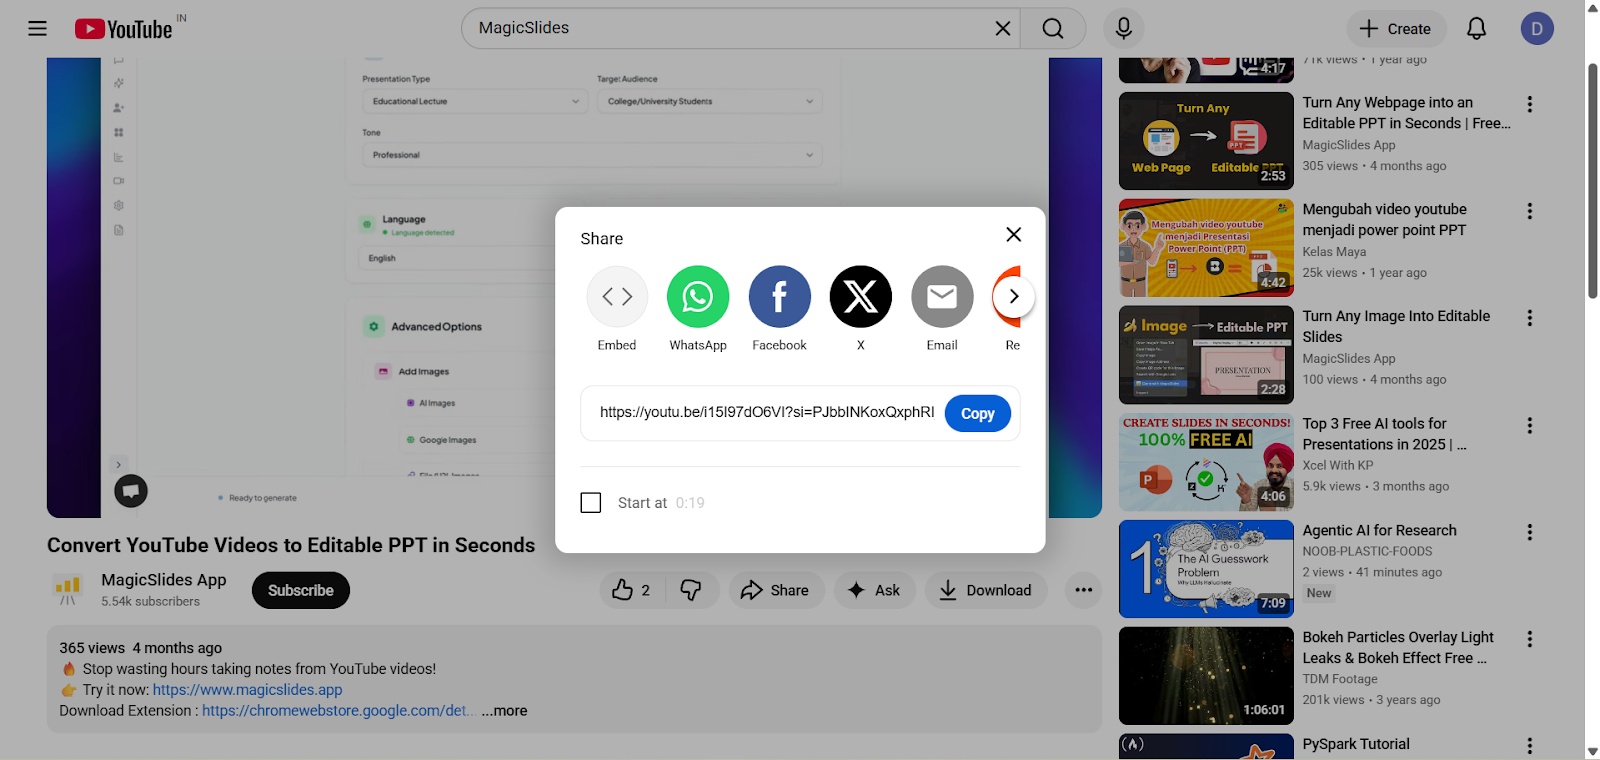This screenshot has width=1600, height=760.
Task: Click the scrollbar up arrow
Action: coord(1592,7)
